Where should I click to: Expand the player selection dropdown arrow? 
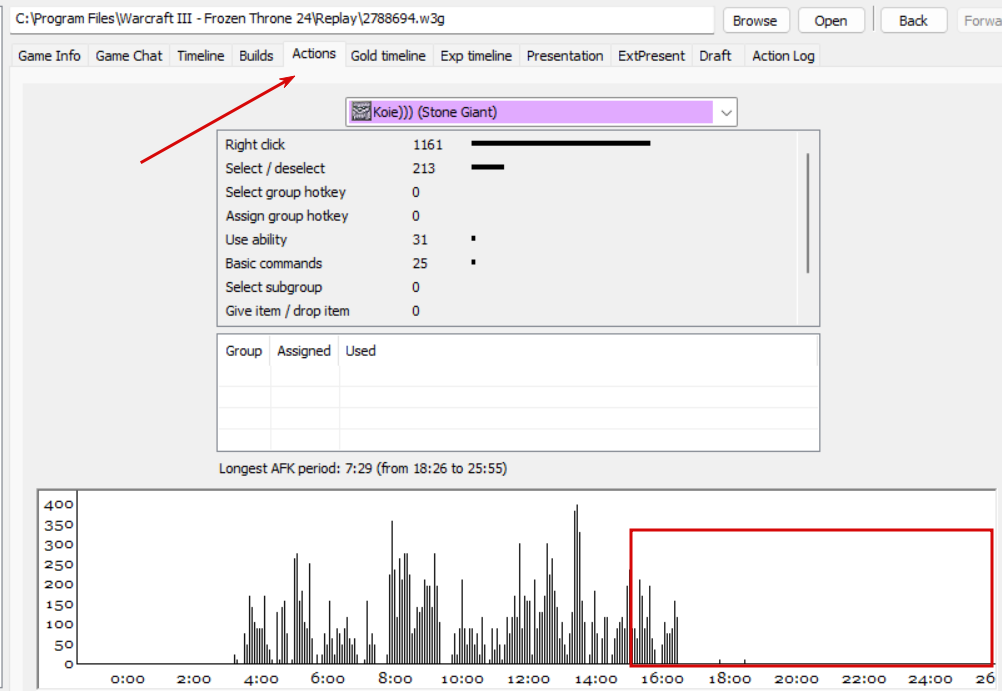pyautogui.click(x=726, y=113)
